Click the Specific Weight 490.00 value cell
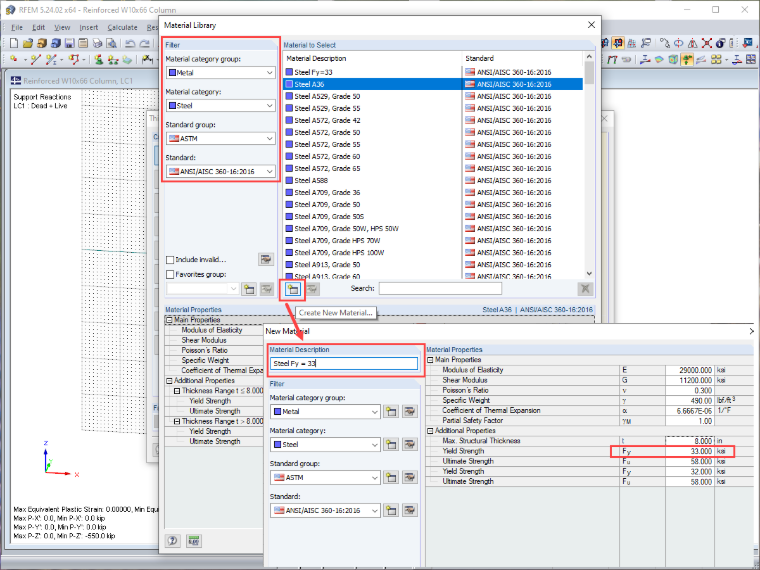Image resolution: width=760 pixels, height=570 pixels. coord(690,400)
